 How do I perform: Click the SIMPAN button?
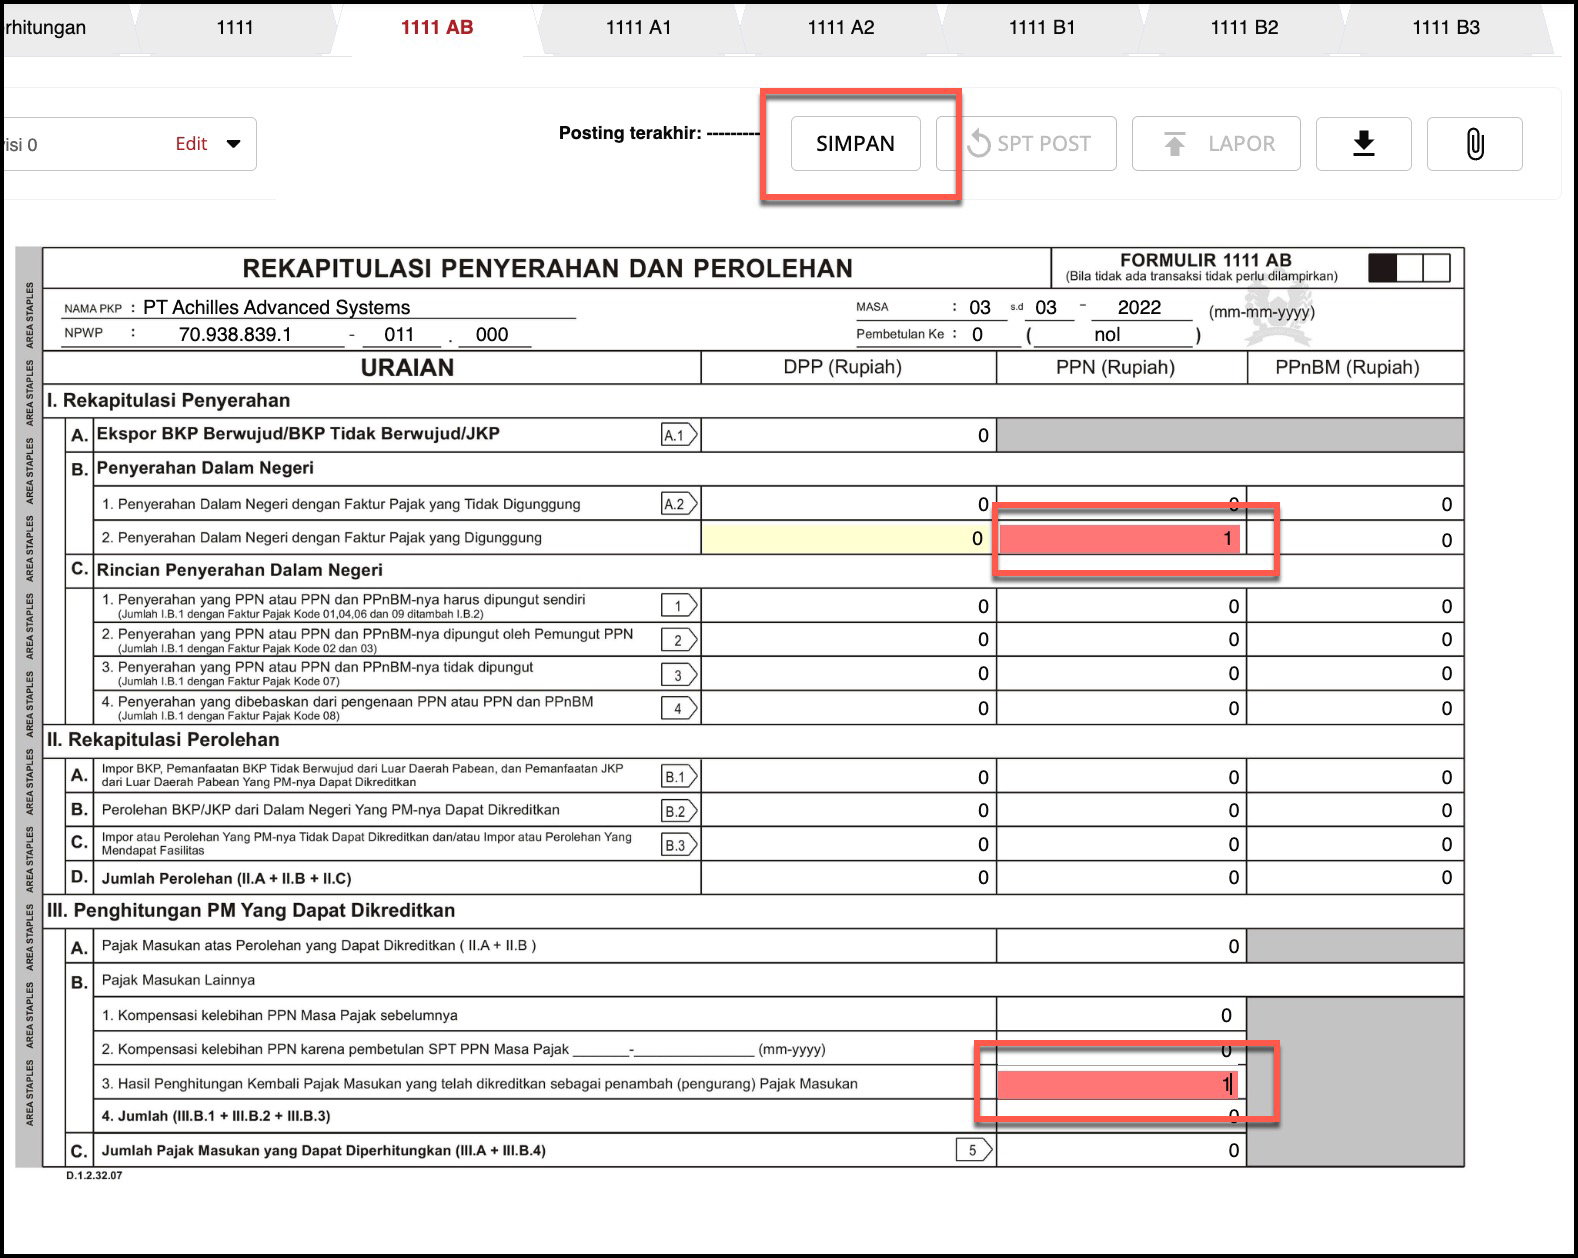(x=855, y=144)
